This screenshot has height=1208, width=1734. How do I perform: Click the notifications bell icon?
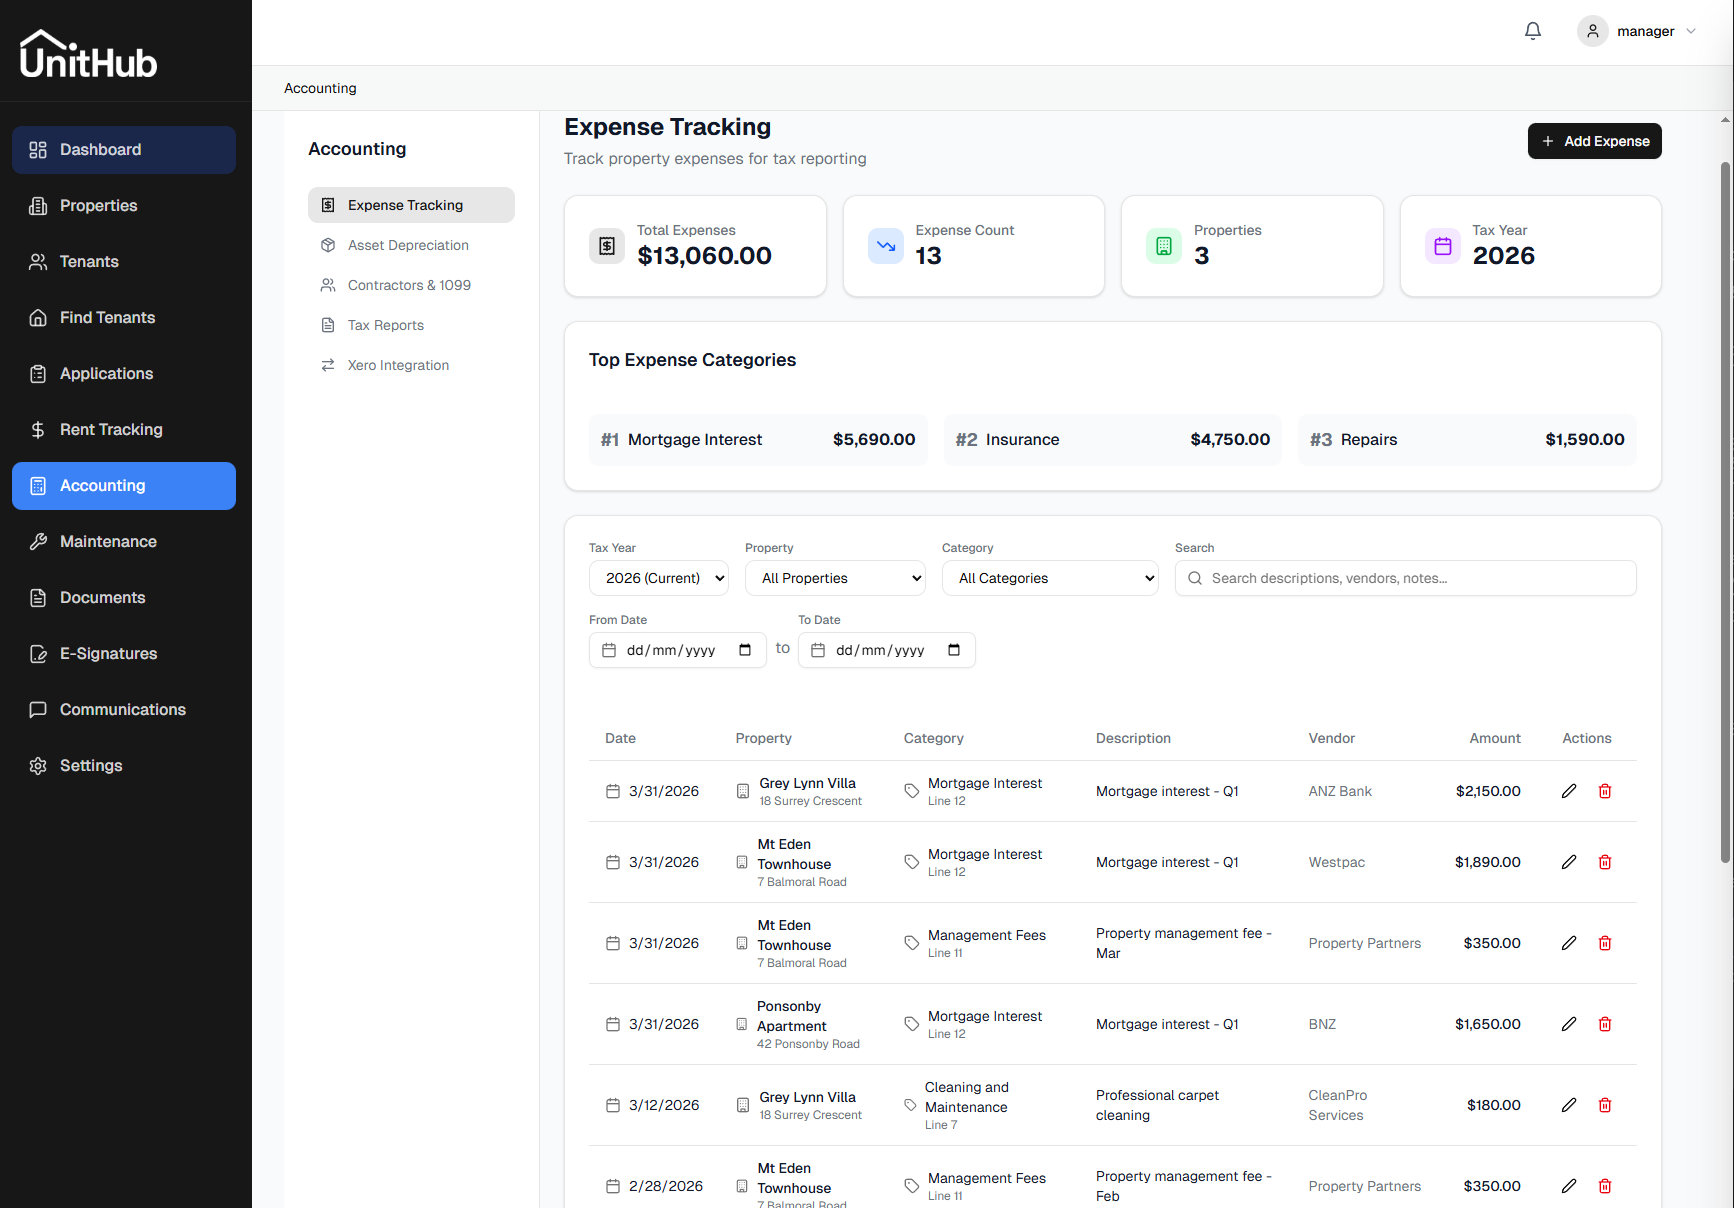click(1533, 31)
